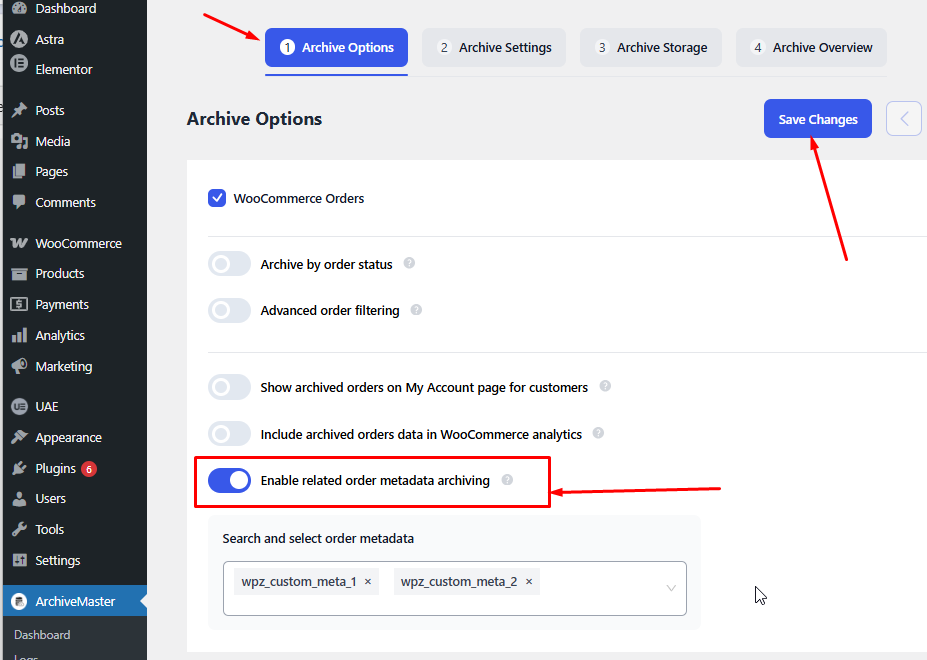Open the Archive Settings tab
Screen dimensions: 927x660
494,47
